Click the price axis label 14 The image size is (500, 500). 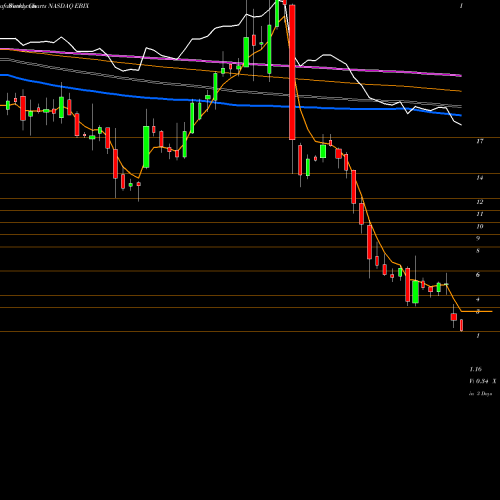[x=480, y=178]
